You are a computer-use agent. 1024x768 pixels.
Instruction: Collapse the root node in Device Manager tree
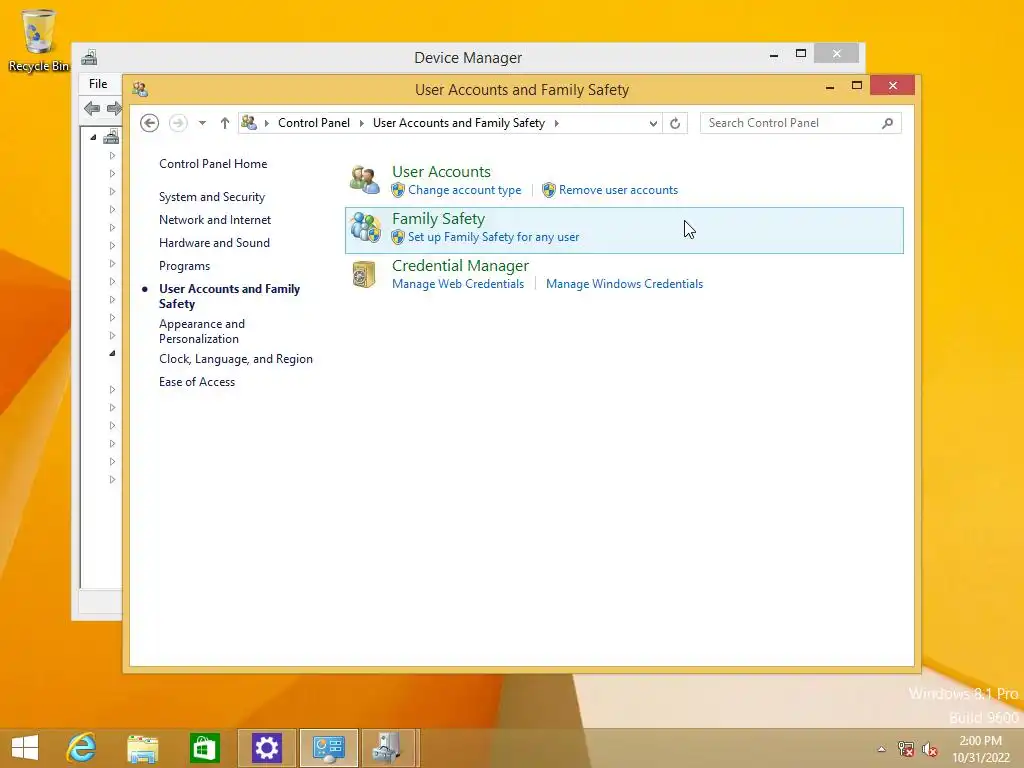click(x=93, y=137)
